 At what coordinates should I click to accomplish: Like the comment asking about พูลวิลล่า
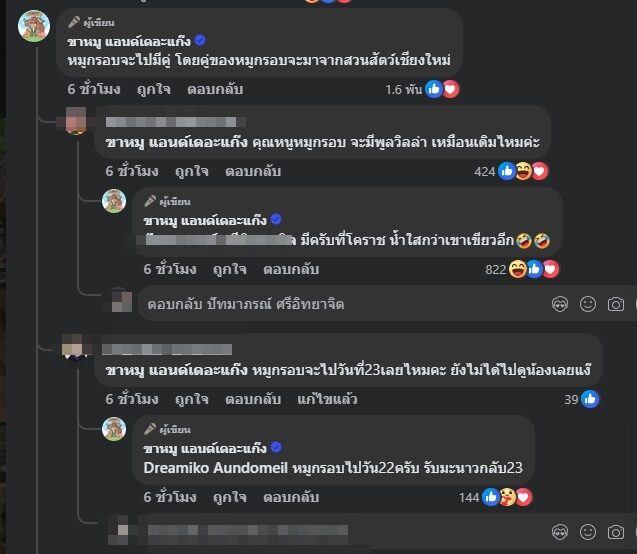click(191, 171)
